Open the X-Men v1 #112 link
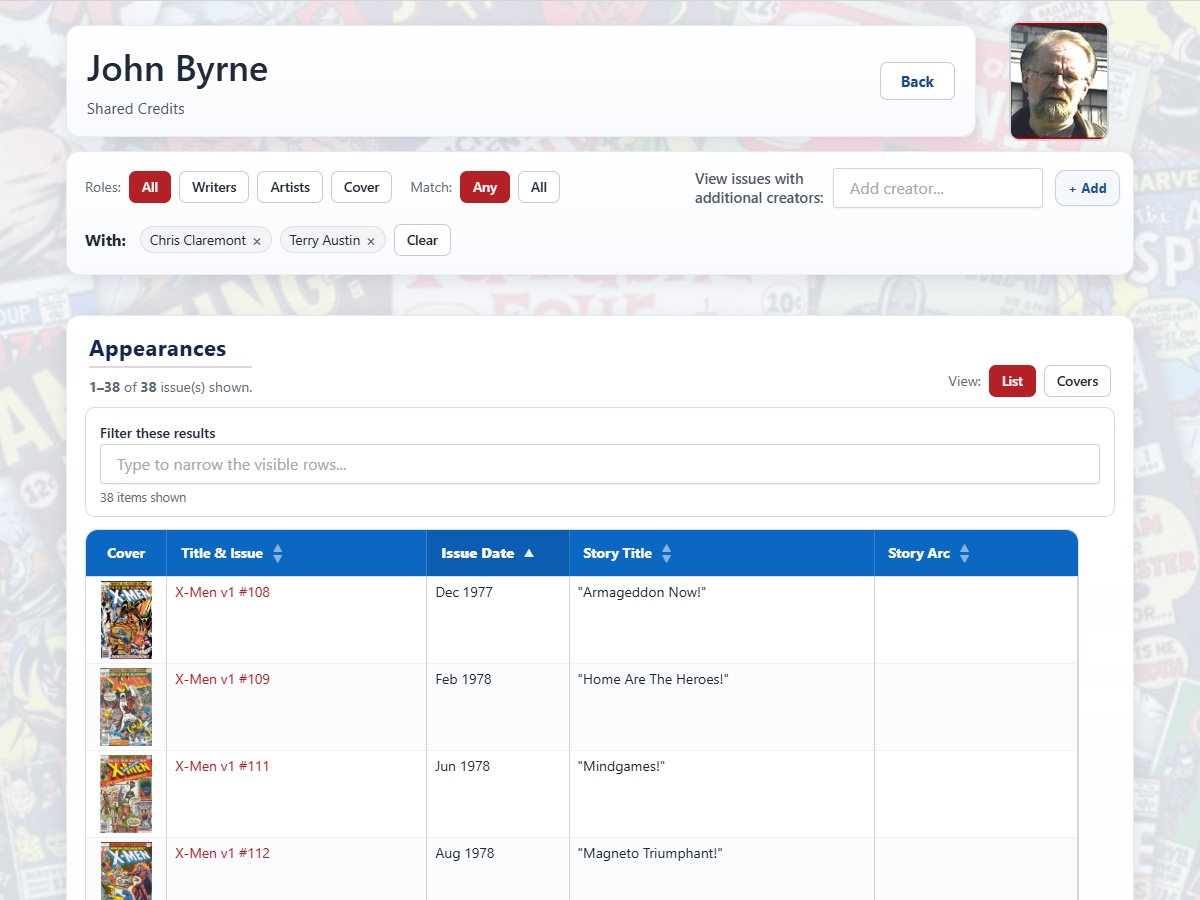Screen dimensions: 1200x900 pos(222,853)
